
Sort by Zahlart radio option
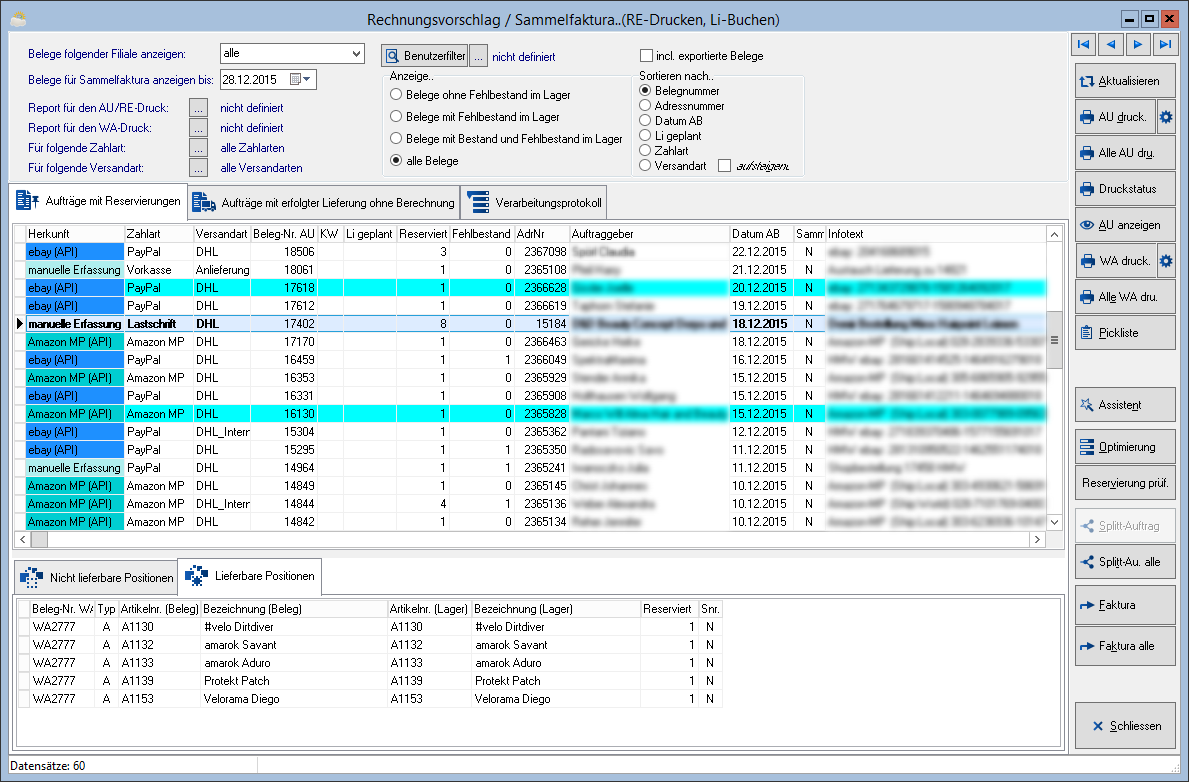tap(645, 150)
